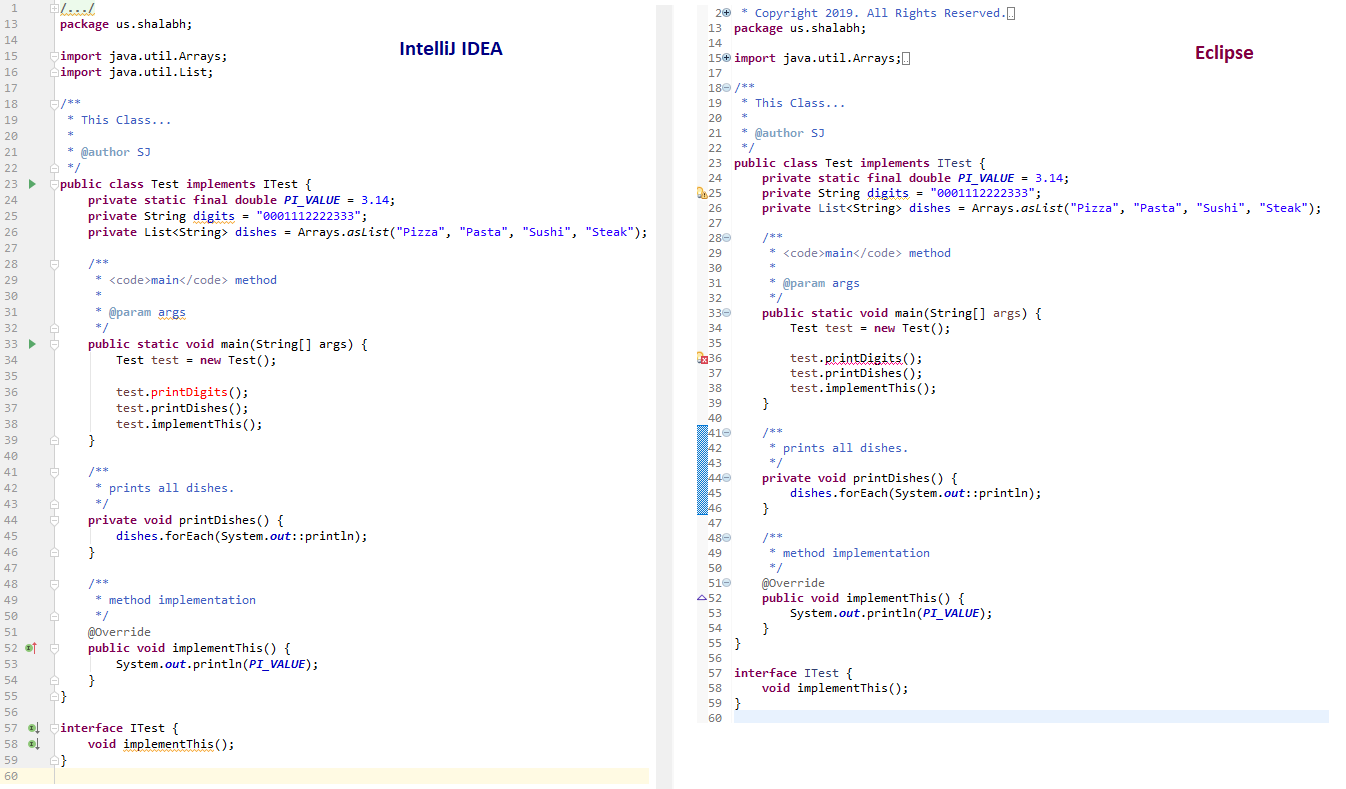
Task: Collapse IntelliJ comment fold at line 41
Action: coord(55,472)
